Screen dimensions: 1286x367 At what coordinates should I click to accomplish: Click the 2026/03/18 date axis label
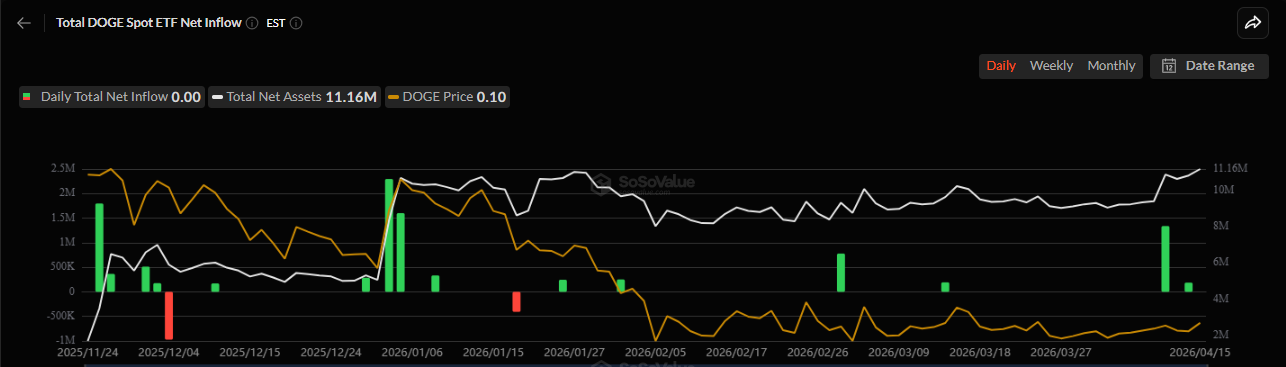click(980, 352)
